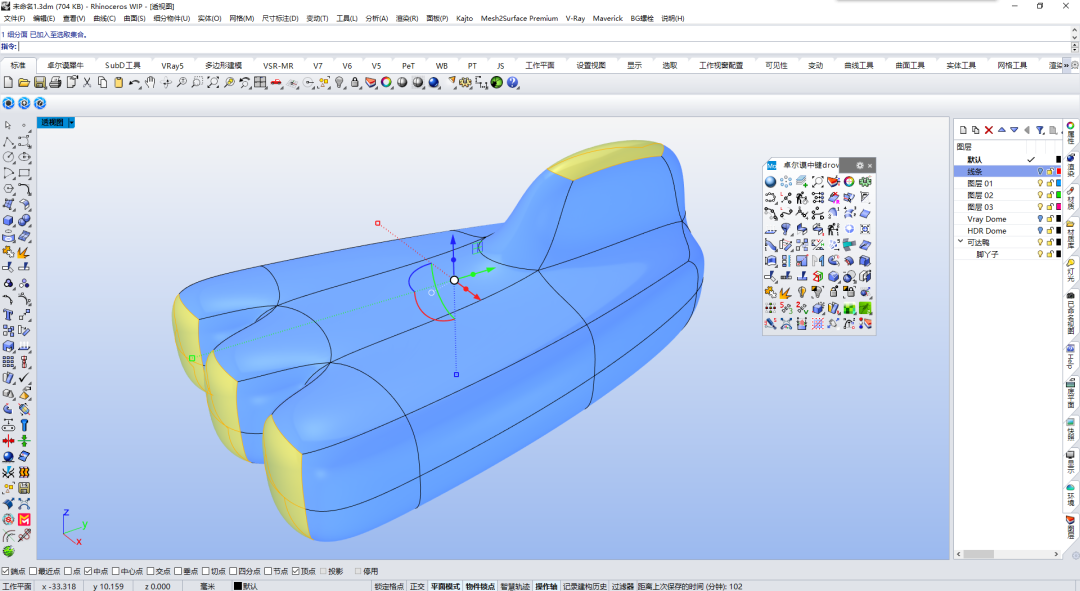Image resolution: width=1080 pixels, height=591 pixels.
Task: Toggle visibility bulb of 图层 01 layer
Action: click(1041, 183)
